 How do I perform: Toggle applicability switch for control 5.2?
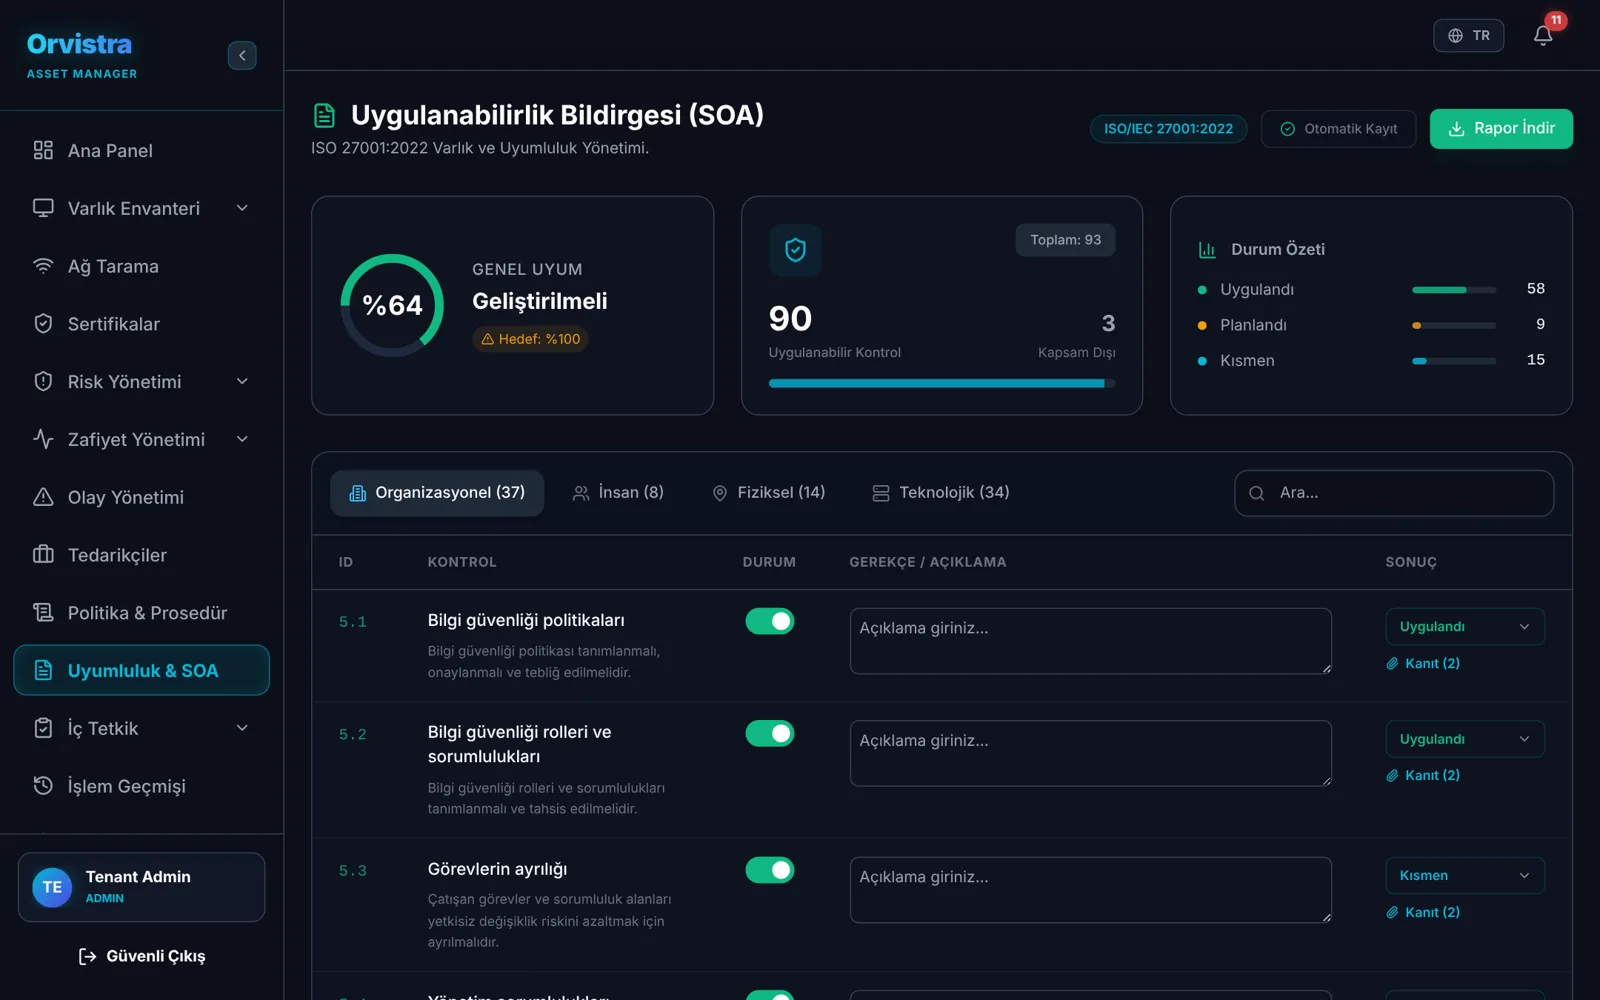pyautogui.click(x=770, y=733)
